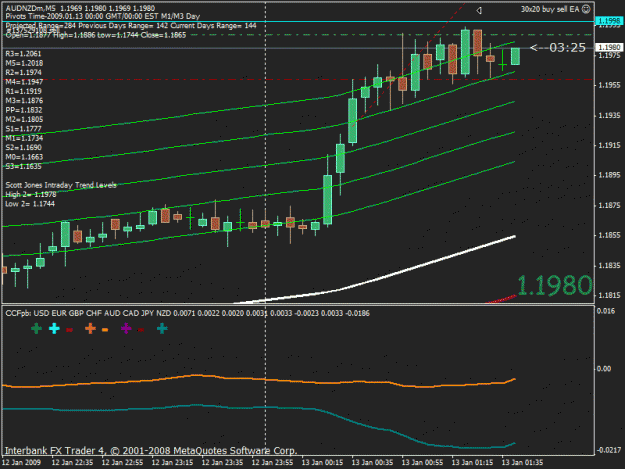
Task: Select the 'S1=1.1777' pivot label
Action: tap(23, 129)
